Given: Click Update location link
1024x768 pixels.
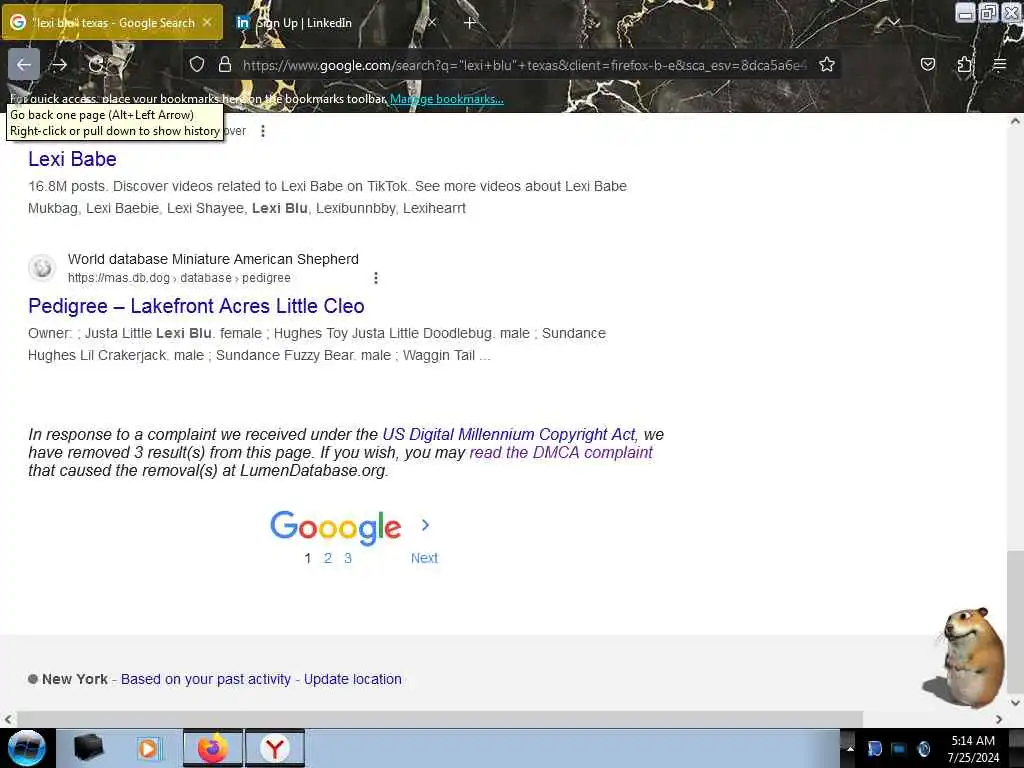Looking at the screenshot, I should point(353,679).
